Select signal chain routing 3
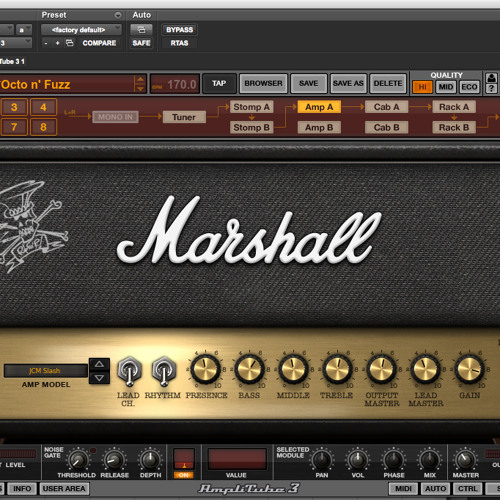The image size is (500, 500). pyautogui.click(x=14, y=107)
